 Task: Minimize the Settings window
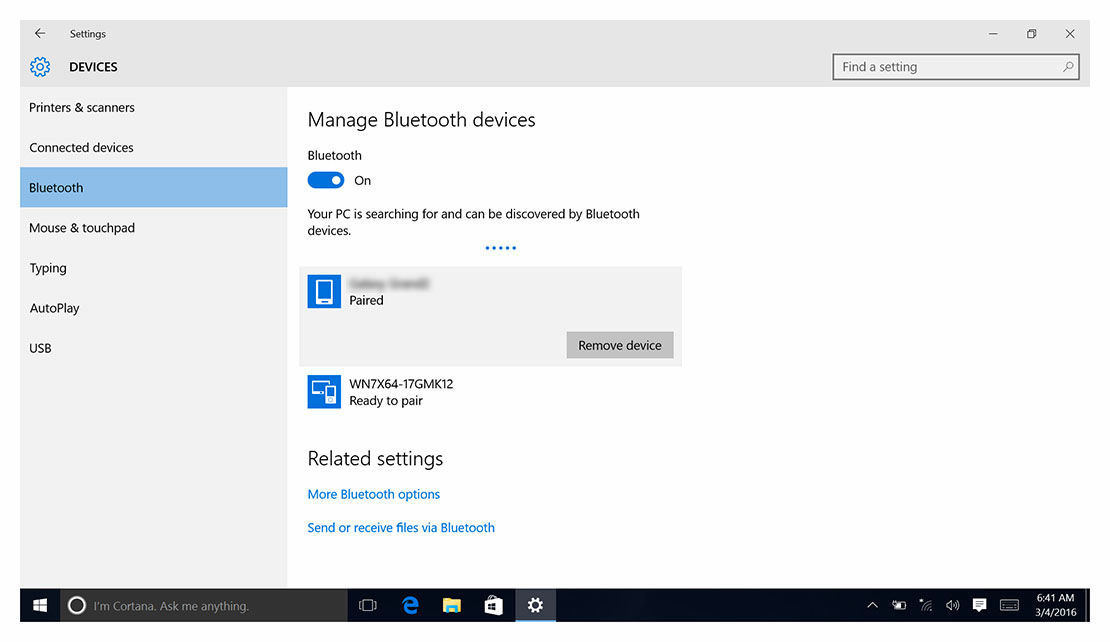(993, 33)
